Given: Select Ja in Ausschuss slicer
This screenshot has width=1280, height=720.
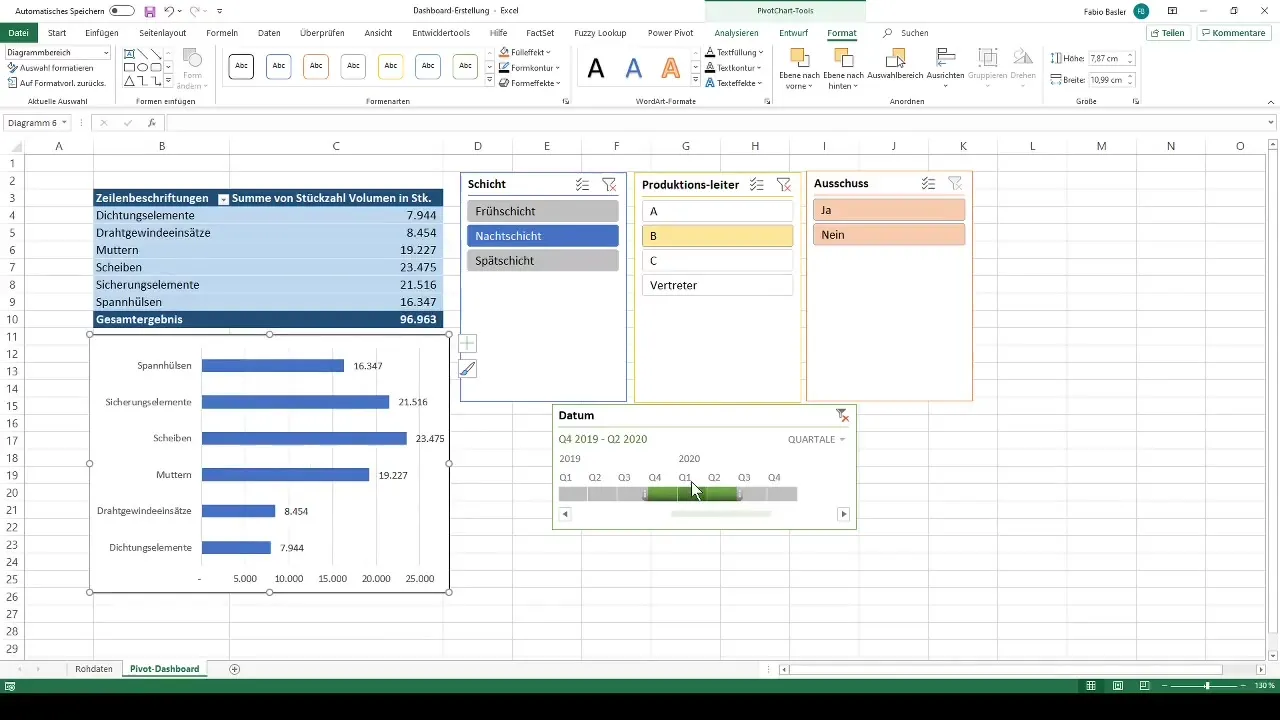Looking at the screenshot, I should pyautogui.click(x=889, y=210).
